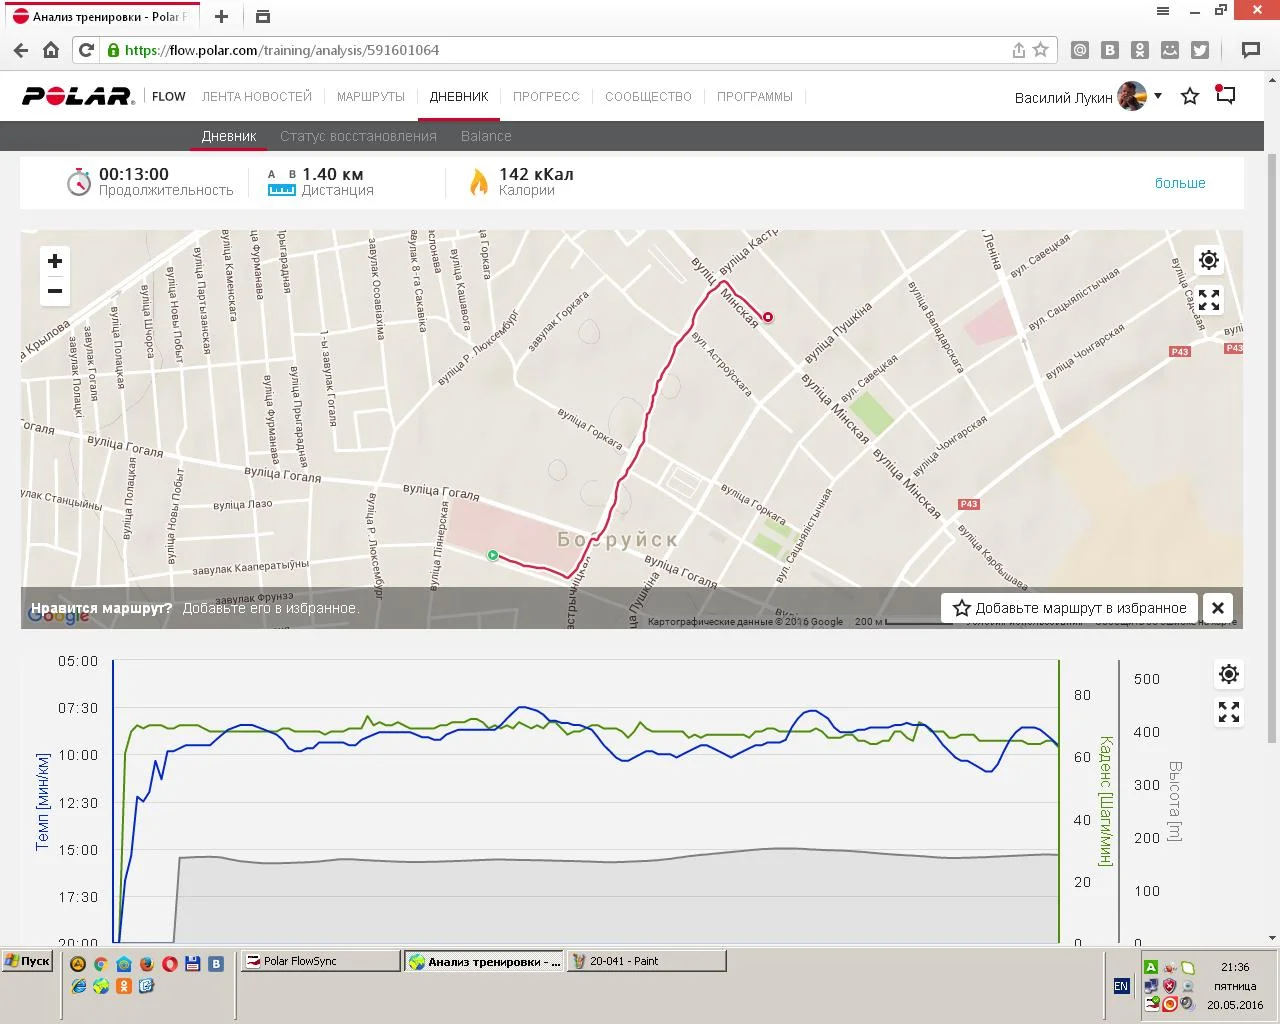This screenshot has width=1280, height=1024.
Task: Open chart settings gear
Action: (1229, 674)
